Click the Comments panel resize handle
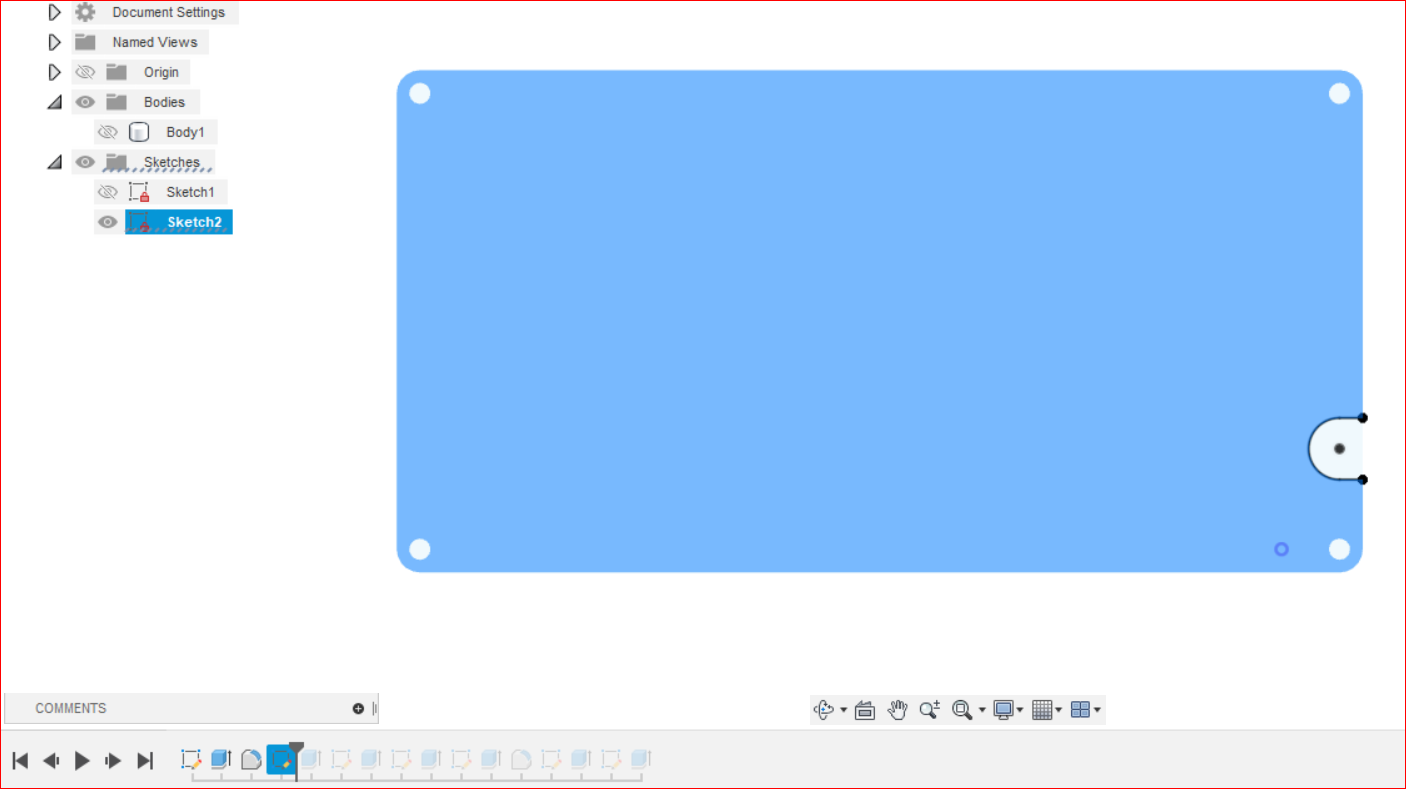Image resolution: width=1406 pixels, height=789 pixels. point(374,708)
